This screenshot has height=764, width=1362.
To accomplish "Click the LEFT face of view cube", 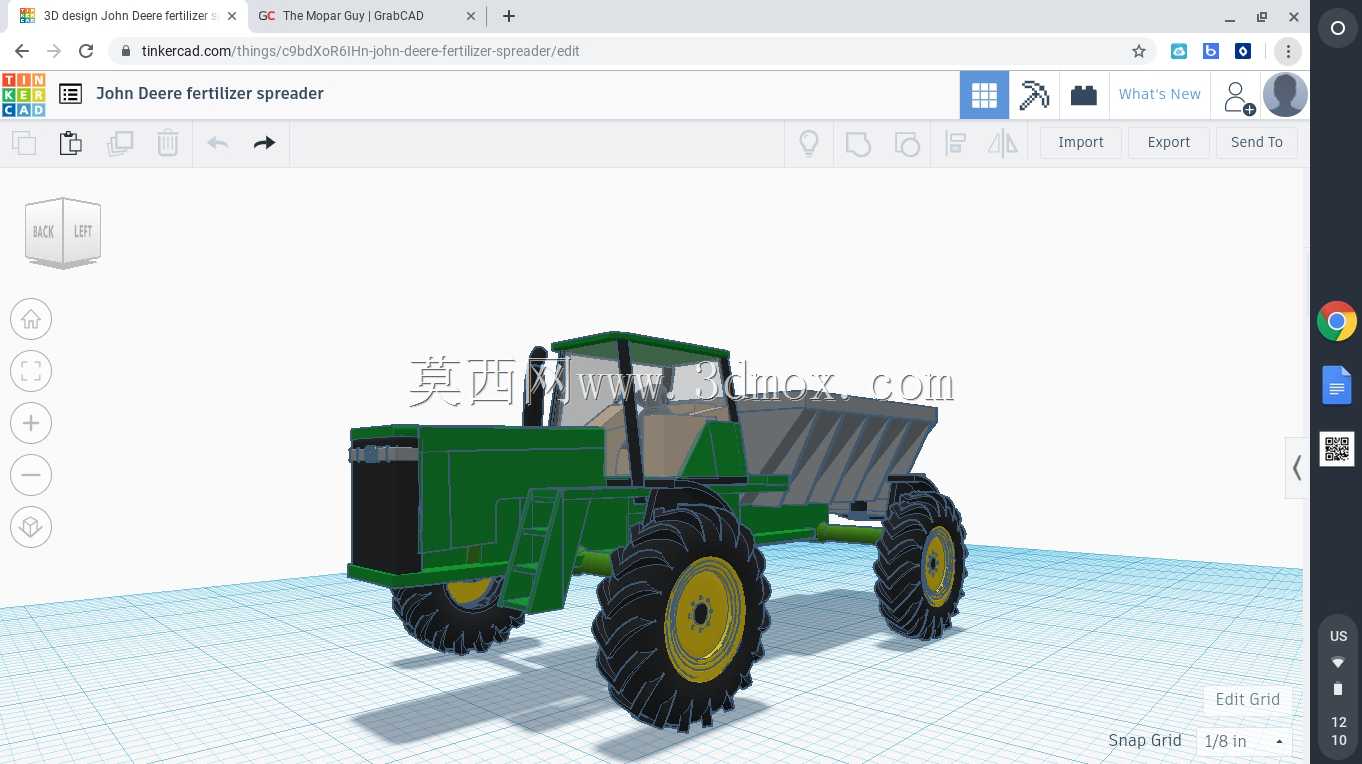I will pos(82,231).
